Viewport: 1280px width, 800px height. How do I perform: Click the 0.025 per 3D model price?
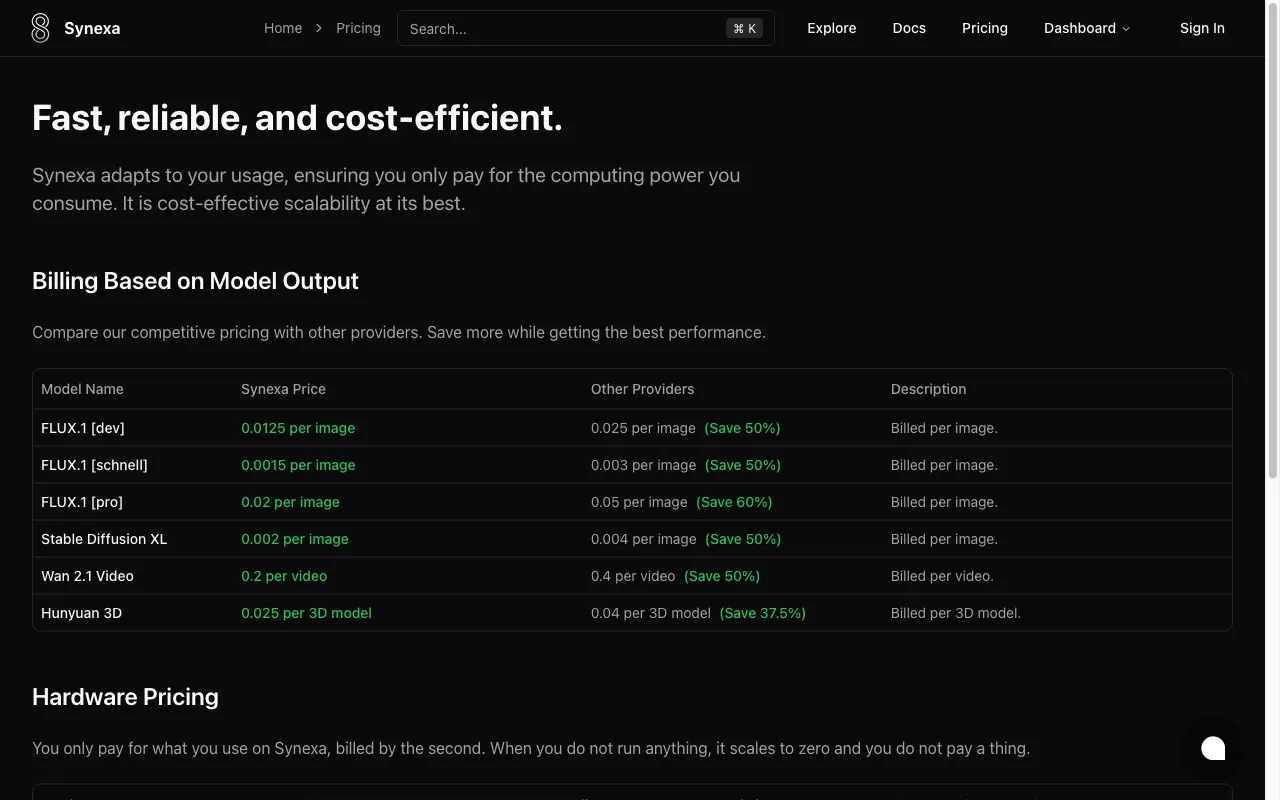306,613
